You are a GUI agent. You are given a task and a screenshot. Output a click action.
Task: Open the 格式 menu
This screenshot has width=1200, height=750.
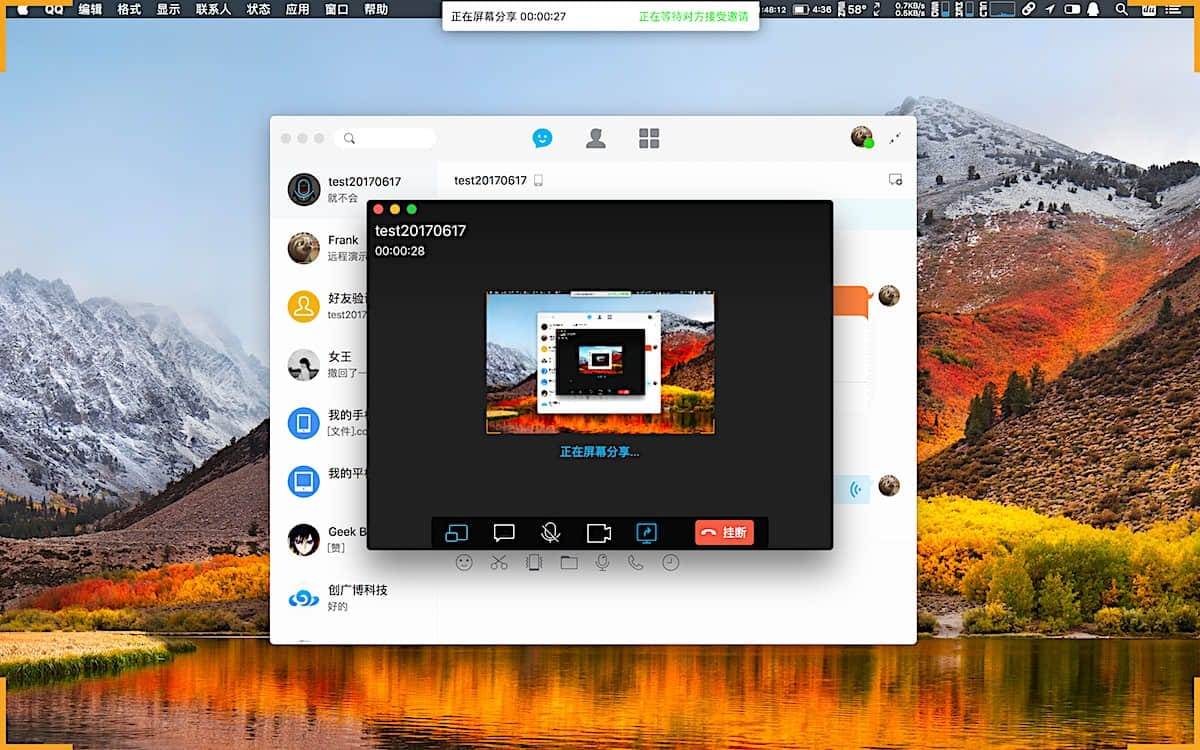129,9
